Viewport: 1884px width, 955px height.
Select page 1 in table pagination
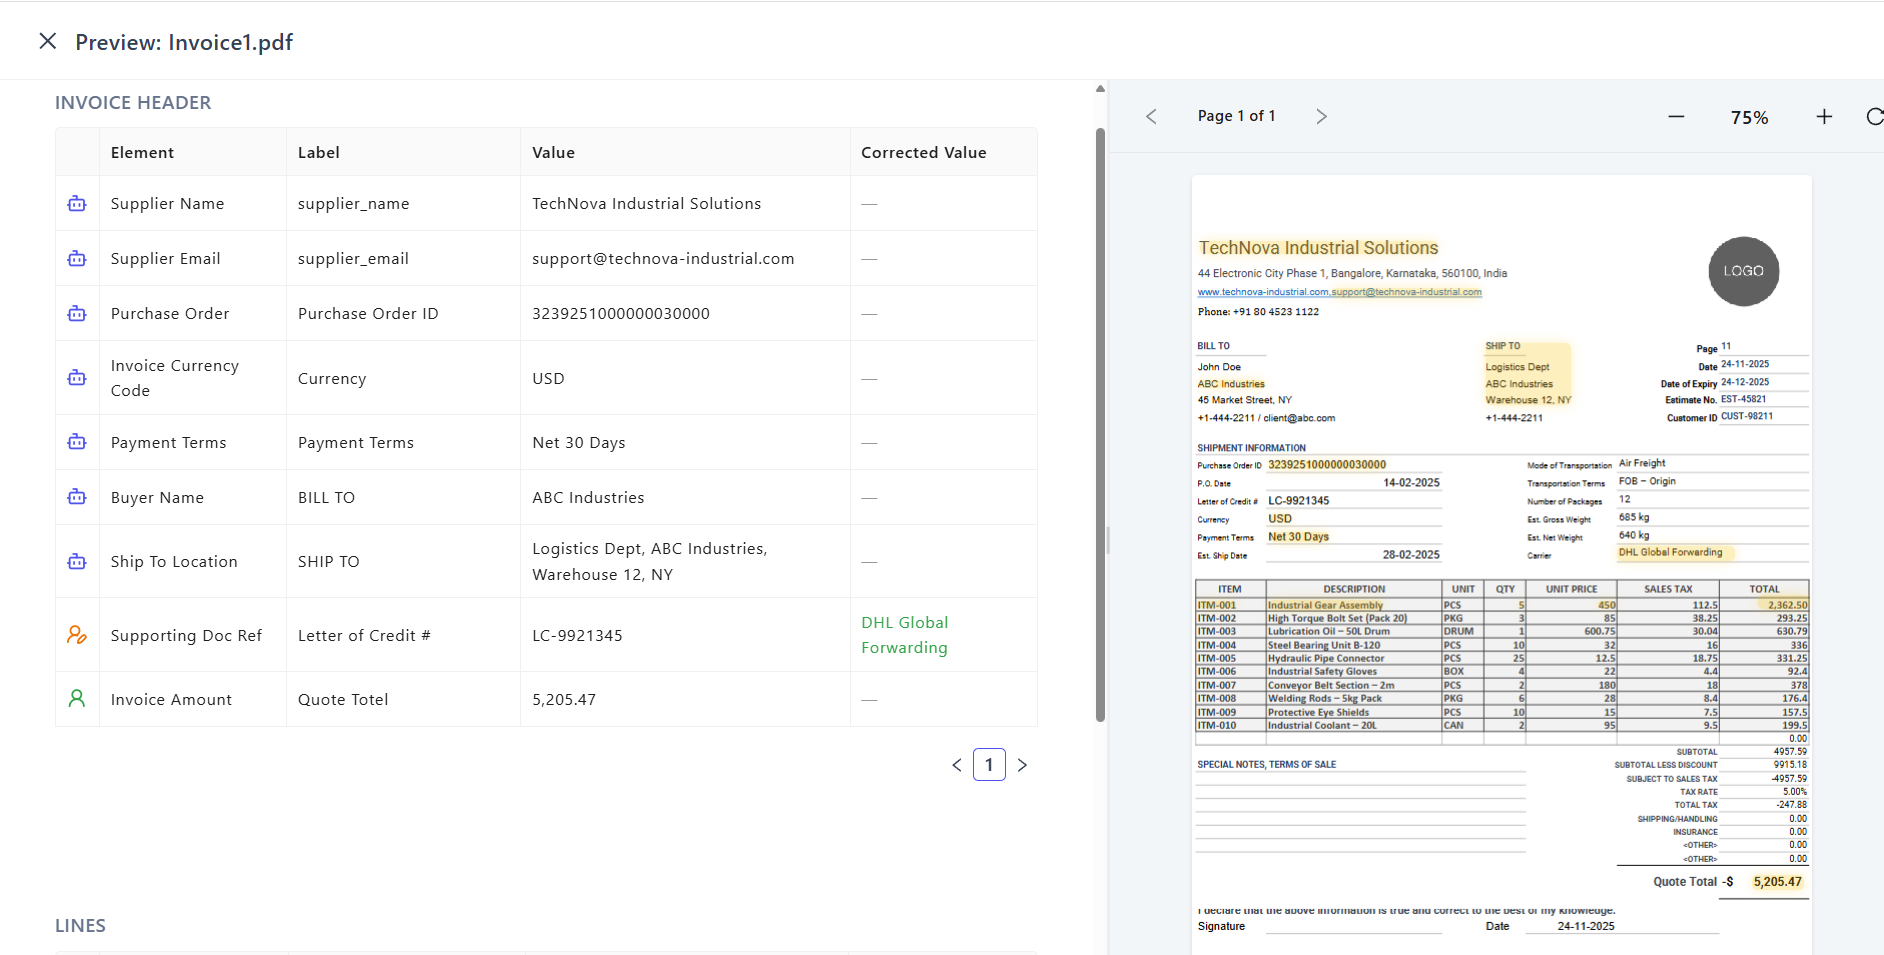[989, 765]
